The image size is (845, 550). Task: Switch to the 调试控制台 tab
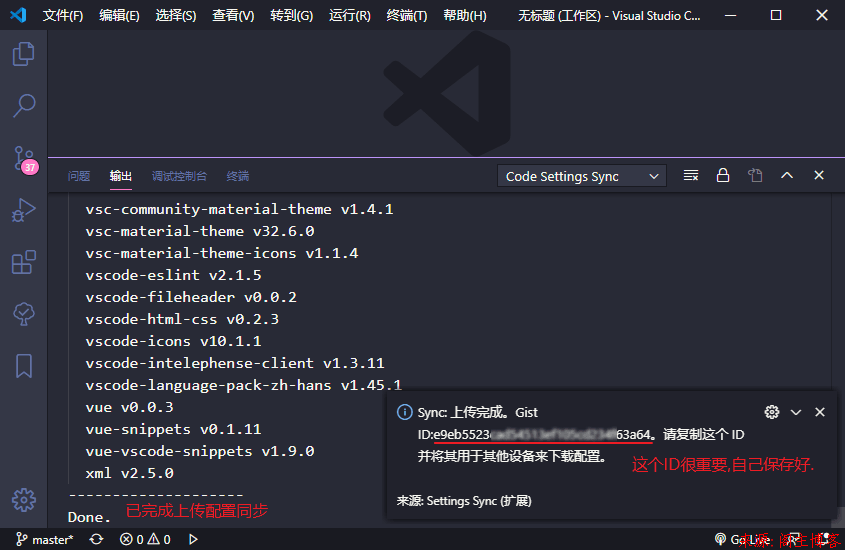coord(179,176)
